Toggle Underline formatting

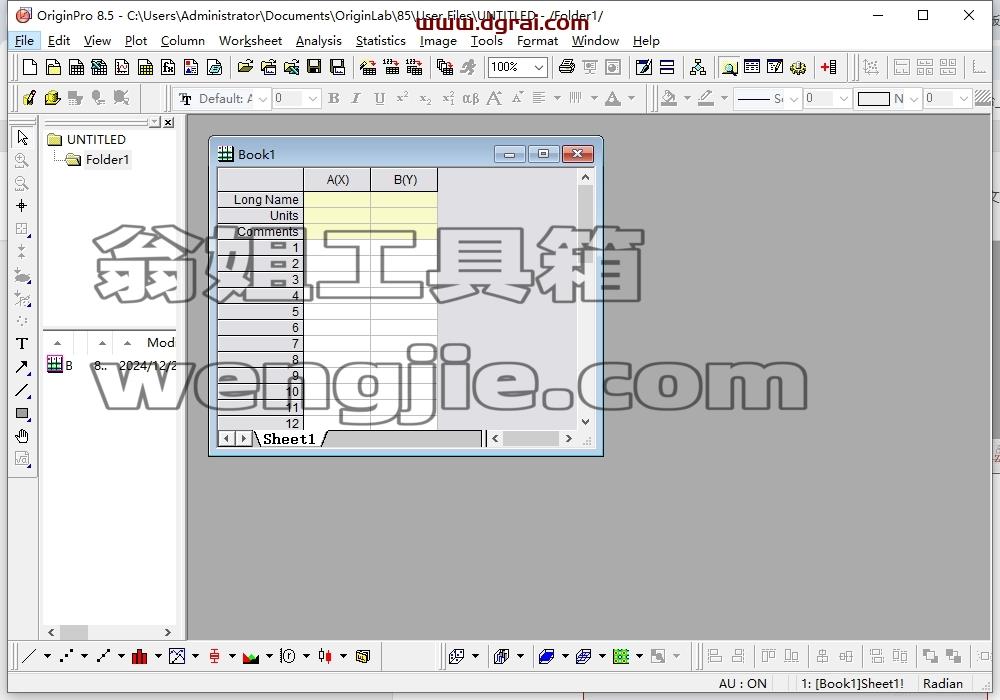tap(379, 98)
